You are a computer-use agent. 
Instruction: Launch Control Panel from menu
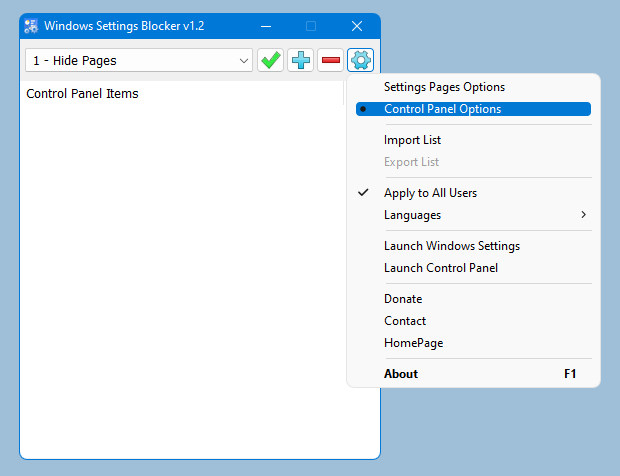(440, 268)
